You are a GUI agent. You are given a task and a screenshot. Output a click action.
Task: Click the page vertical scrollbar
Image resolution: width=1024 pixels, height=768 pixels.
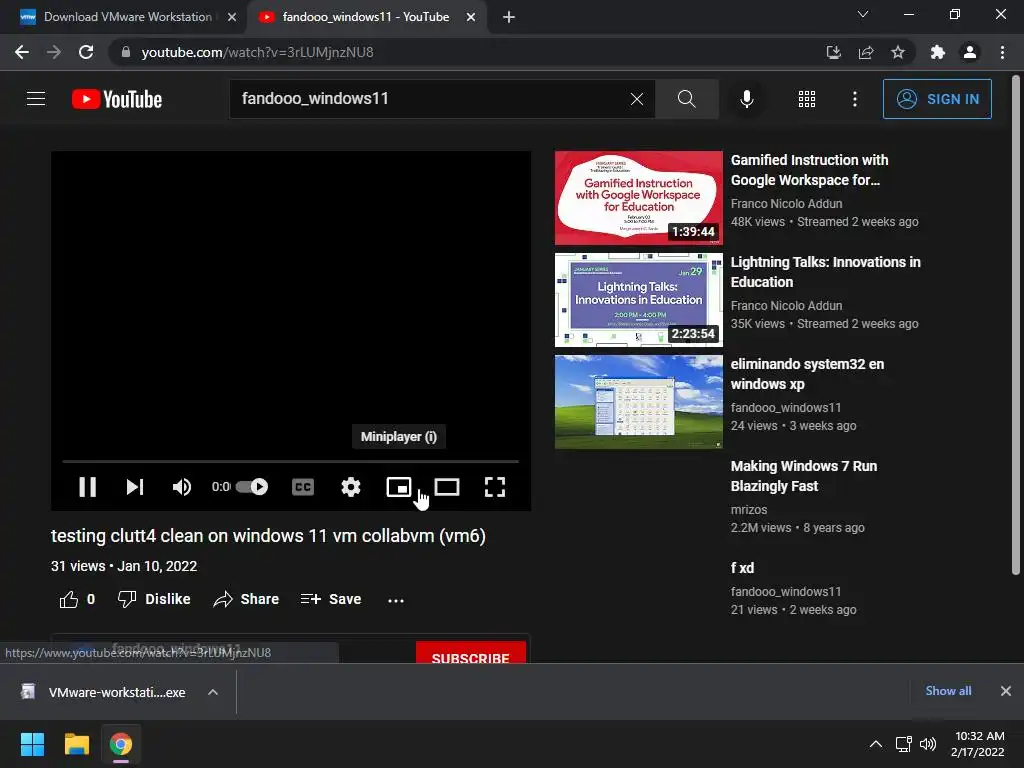(1016, 327)
